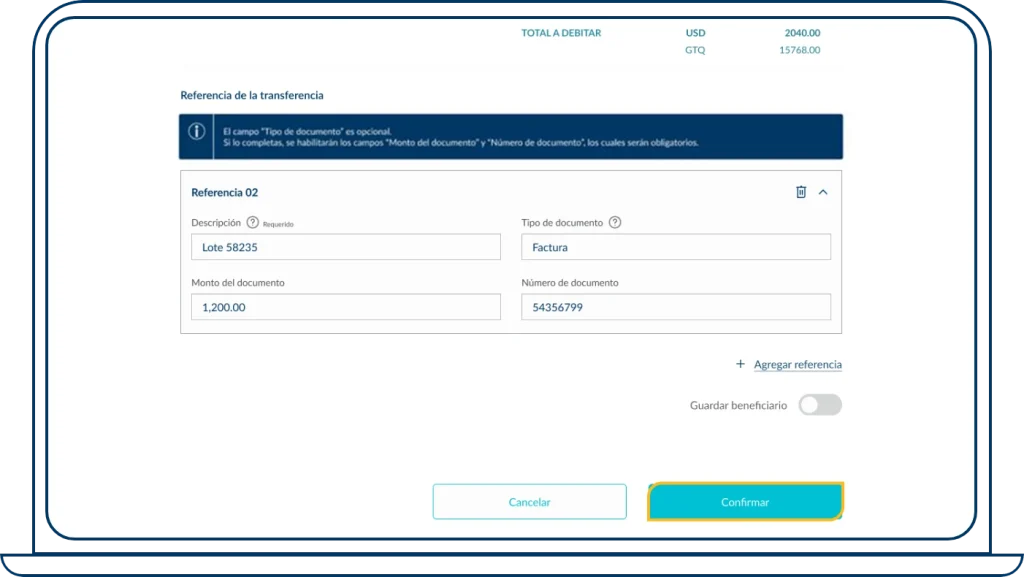Open the help tooltip for Tipo de documento
1024x577 pixels.
click(615, 223)
